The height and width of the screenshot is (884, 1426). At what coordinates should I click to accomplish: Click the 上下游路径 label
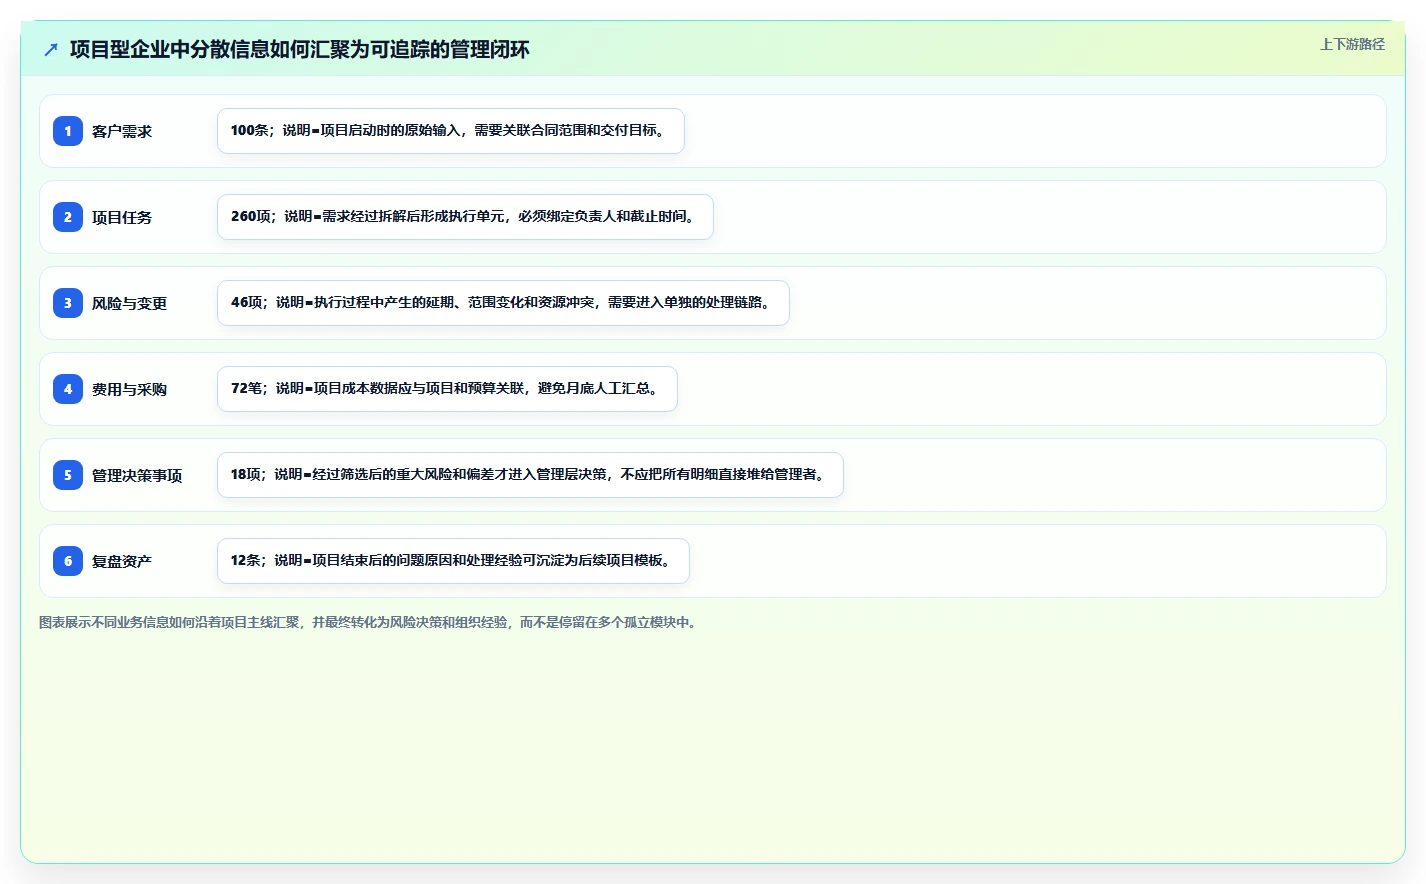[x=1352, y=44]
